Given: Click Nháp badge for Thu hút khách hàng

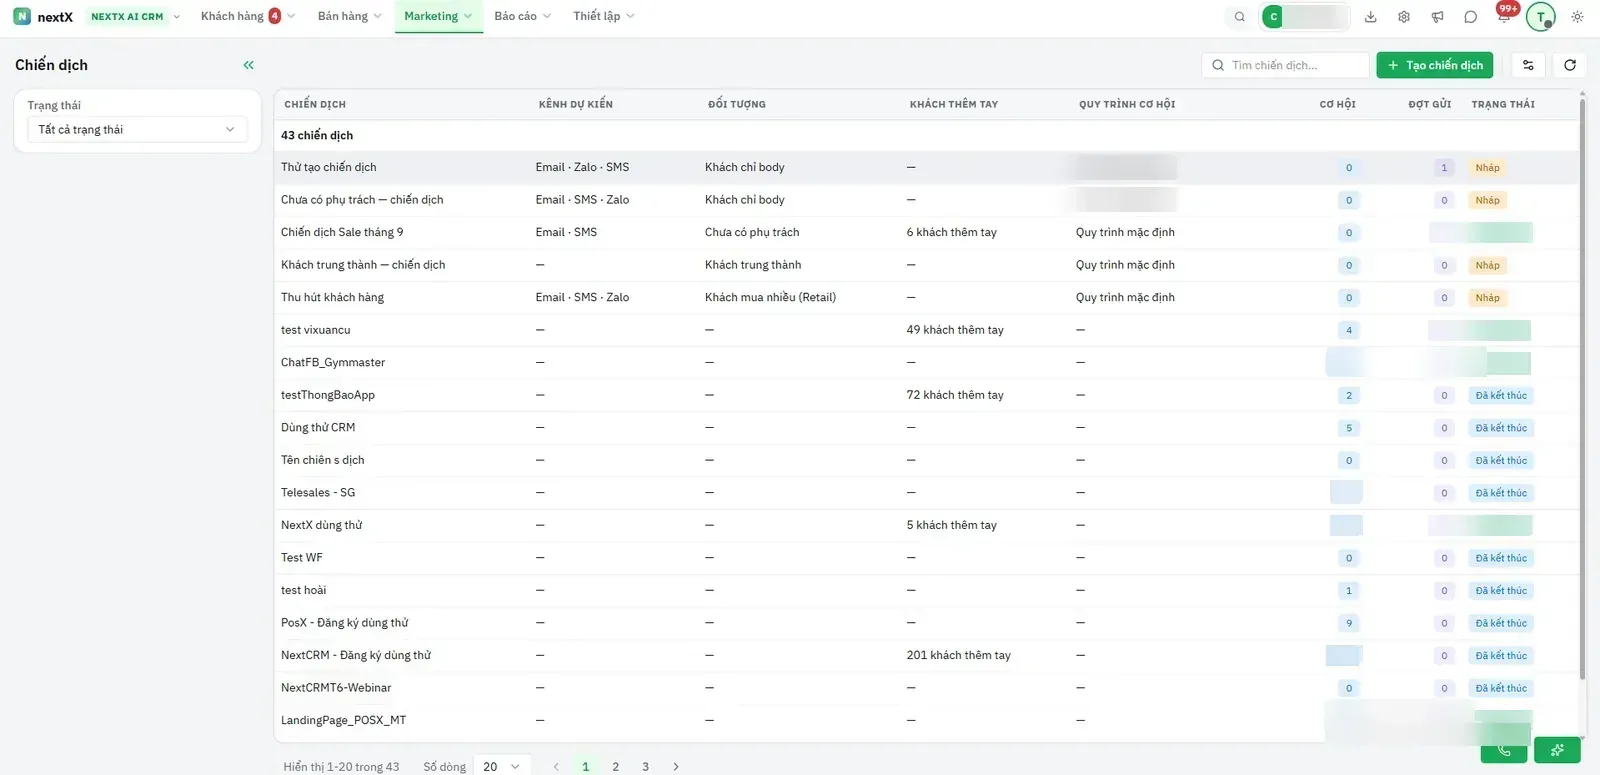Looking at the screenshot, I should tap(1488, 298).
